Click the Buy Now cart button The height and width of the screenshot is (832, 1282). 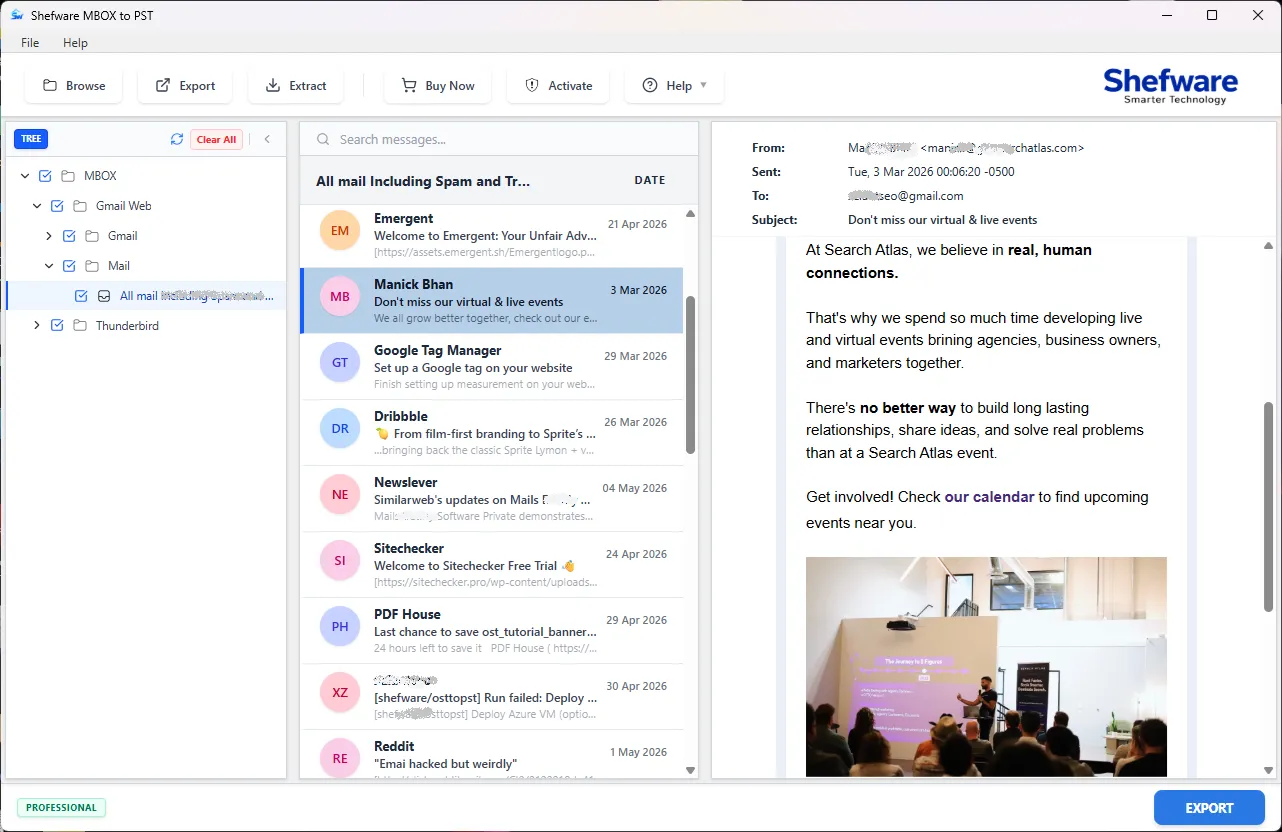pos(438,86)
